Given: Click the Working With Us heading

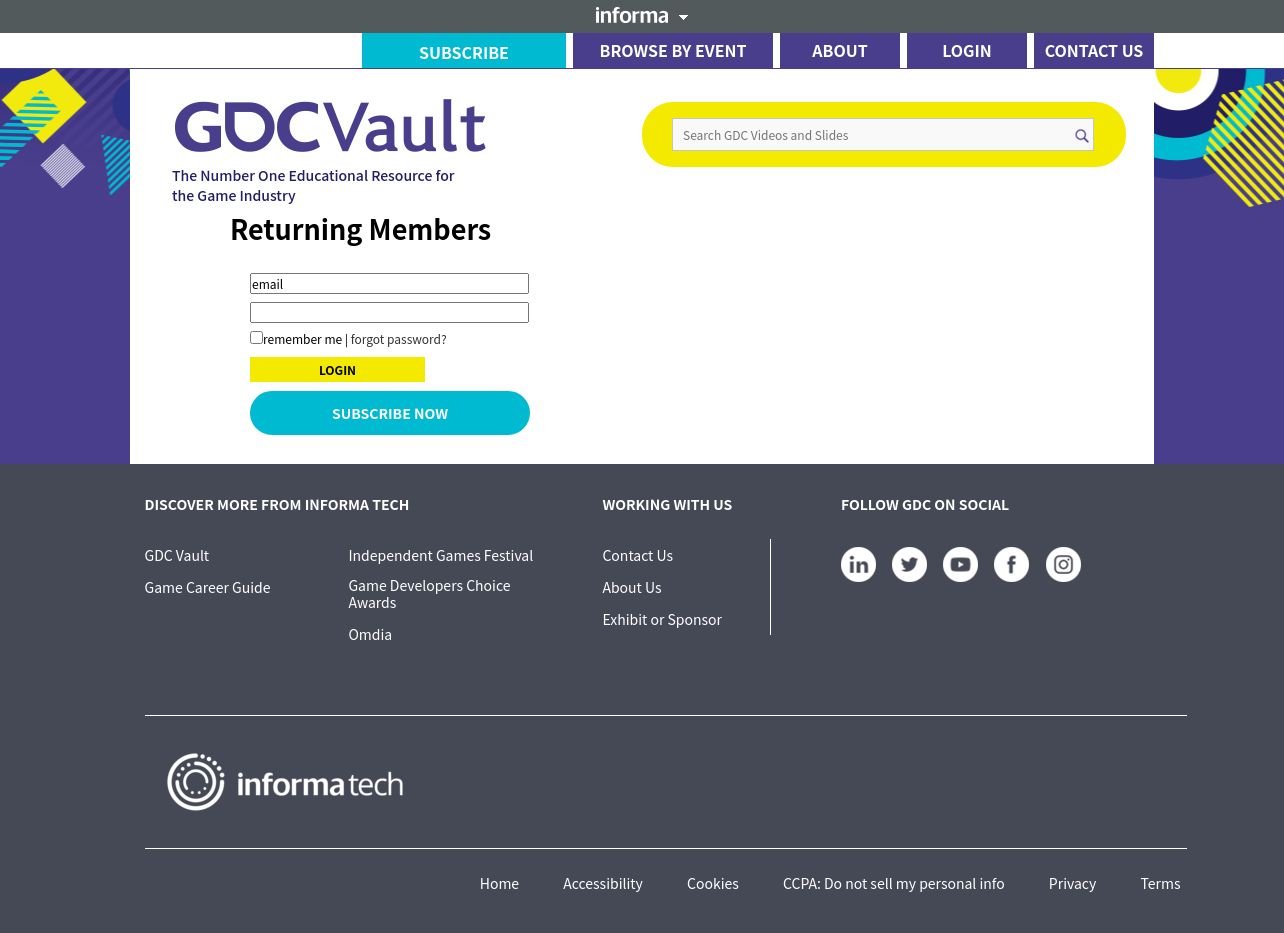Looking at the screenshot, I should (667, 504).
